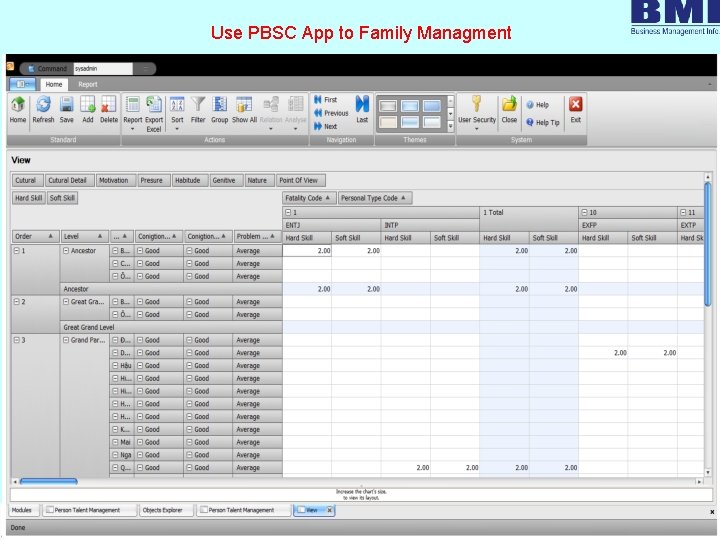
Task: Close the View document tab
Action: pos(330,510)
